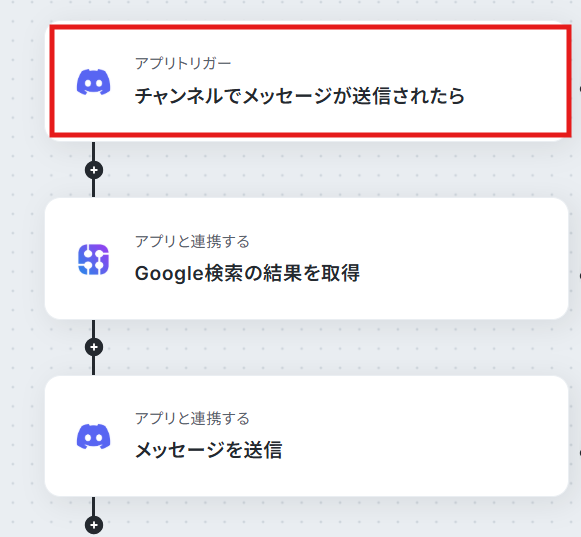
Task: Open the Google検索の結果を取得 step
Action: point(247,274)
